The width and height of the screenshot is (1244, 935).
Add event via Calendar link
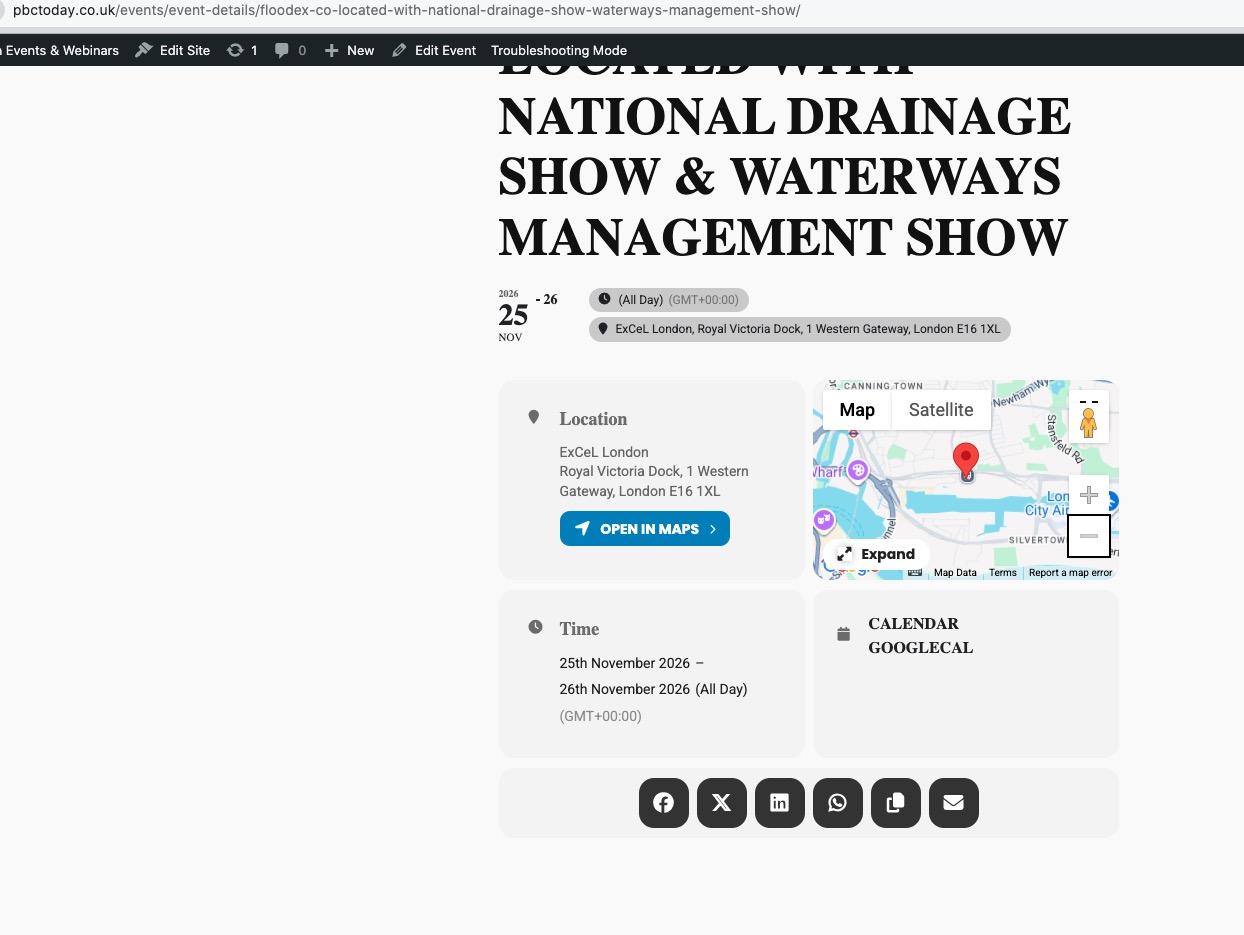pyautogui.click(x=913, y=624)
